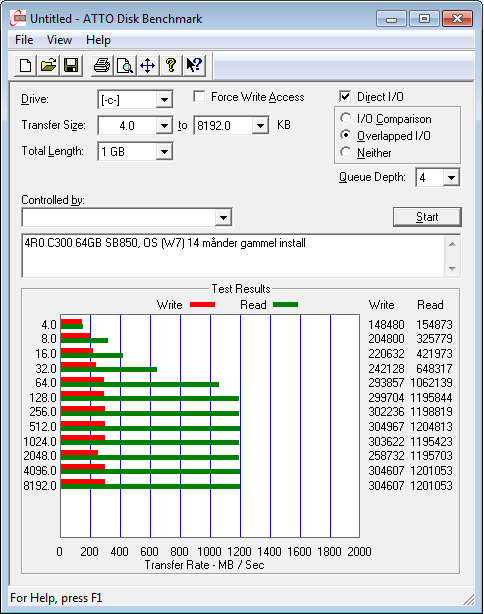Save results with the floppy disk icon
The height and width of the screenshot is (614, 484).
click(71, 65)
